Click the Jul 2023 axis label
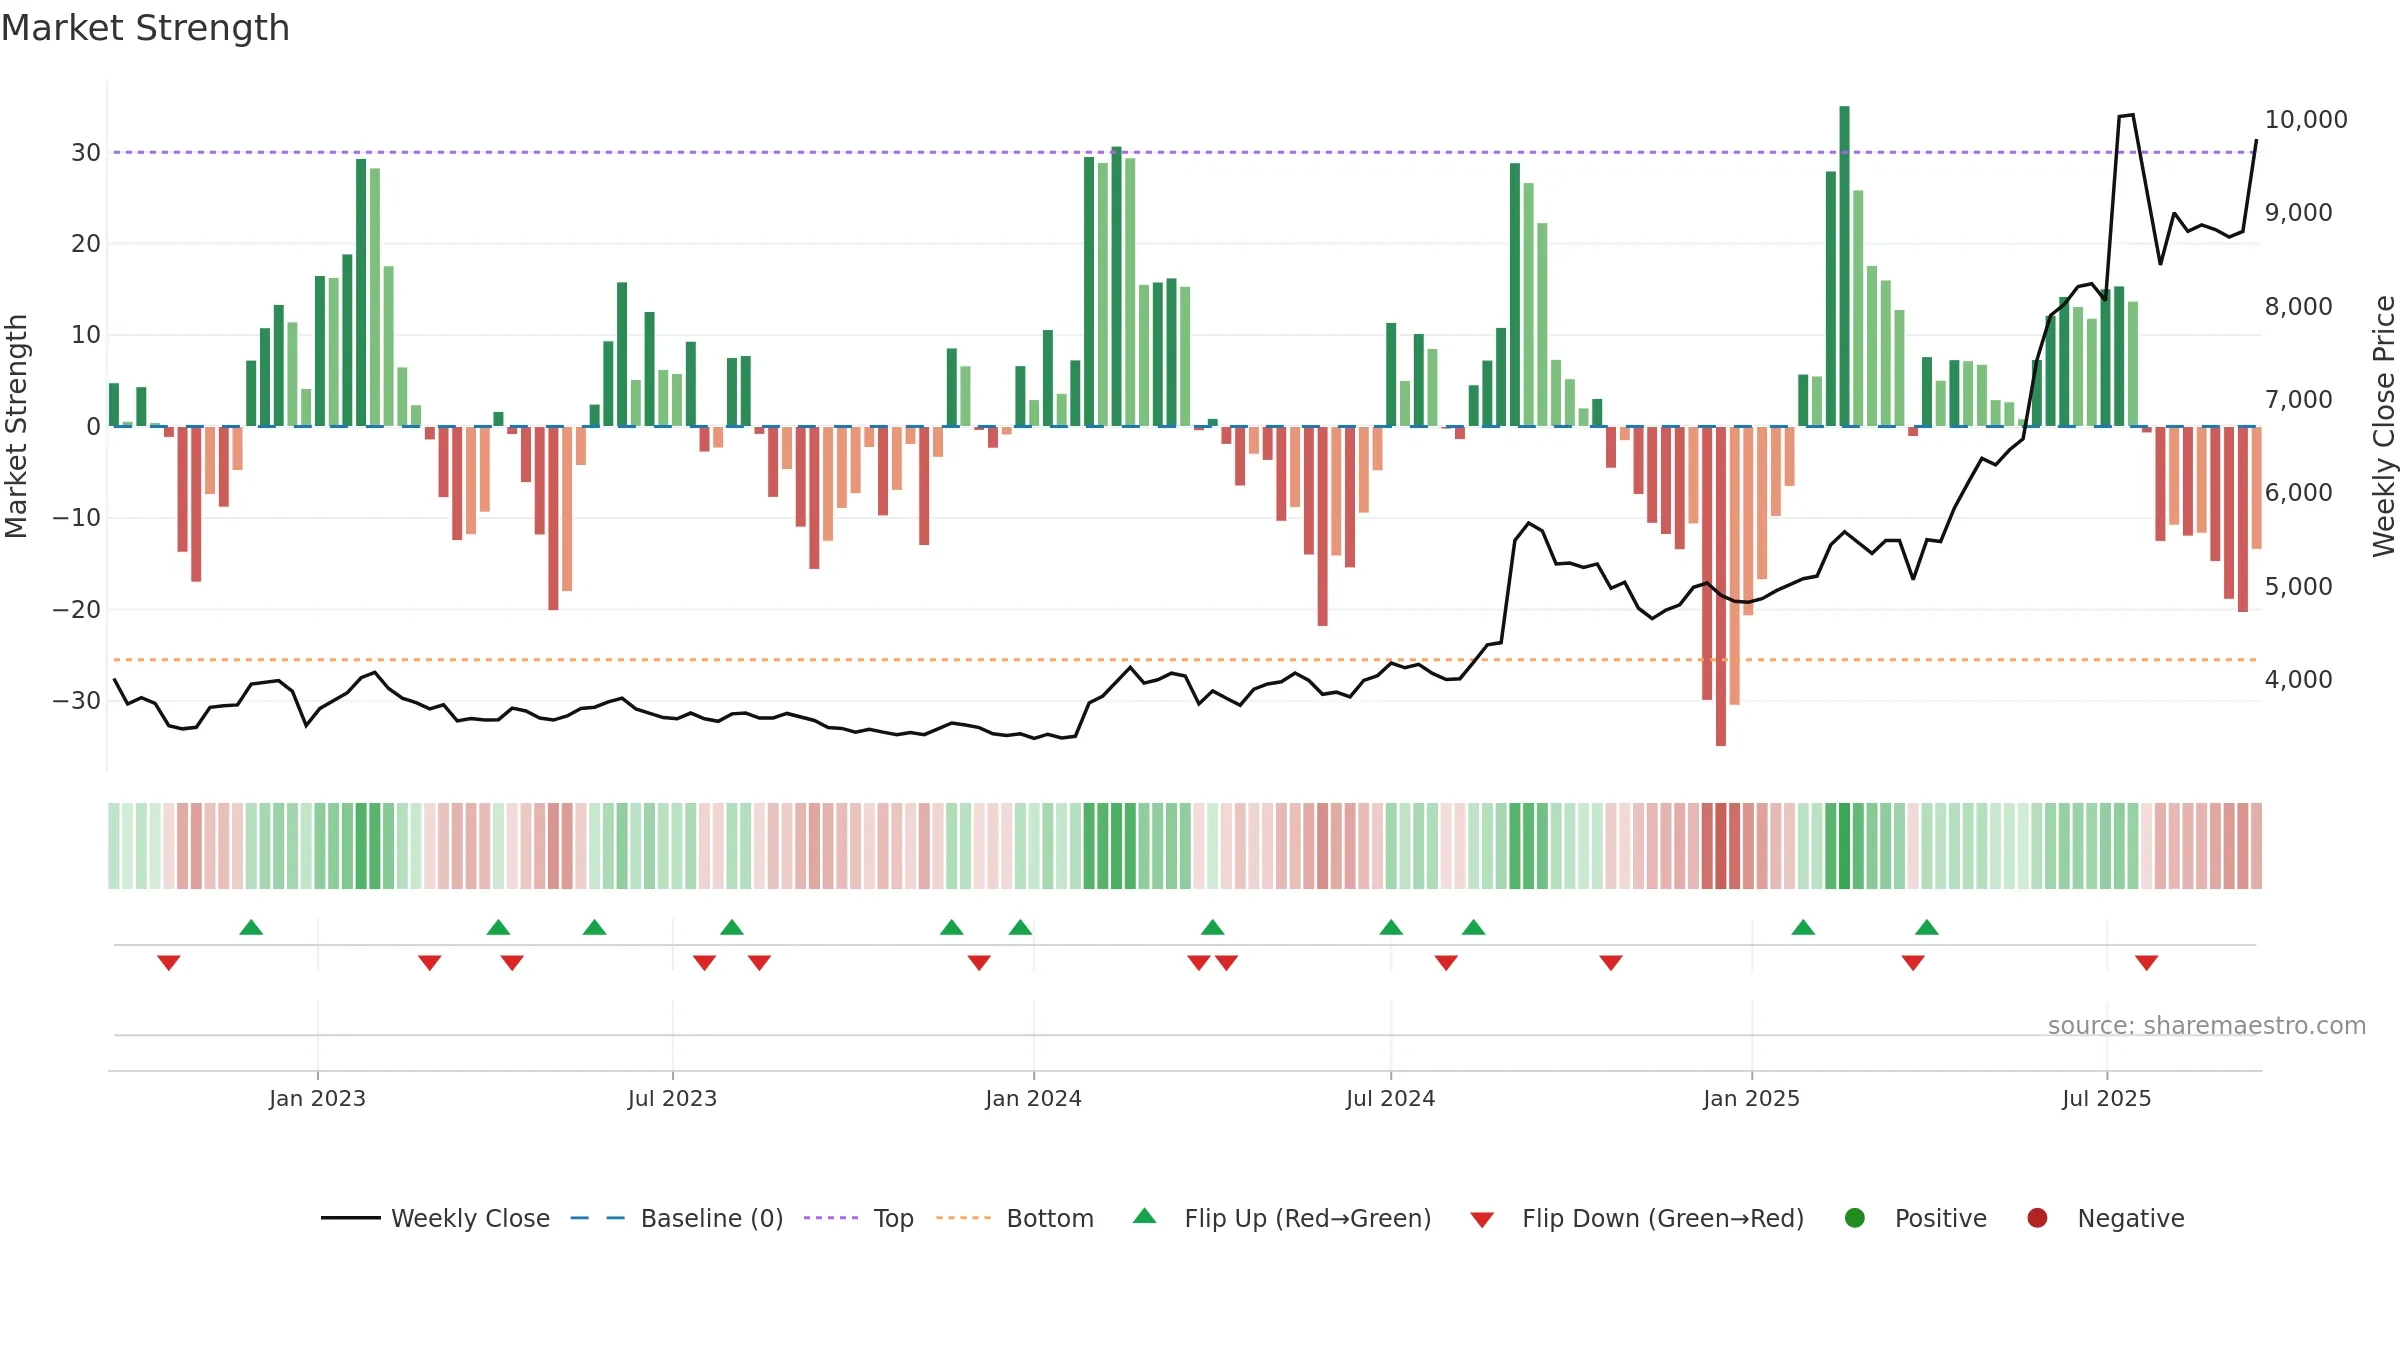This screenshot has width=2400, height=1350. pos(672,1098)
